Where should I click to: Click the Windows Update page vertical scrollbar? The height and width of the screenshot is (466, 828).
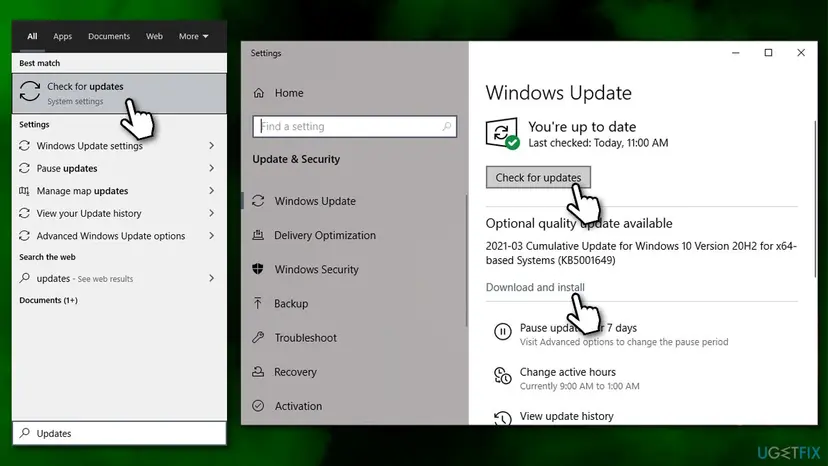(x=815, y=200)
